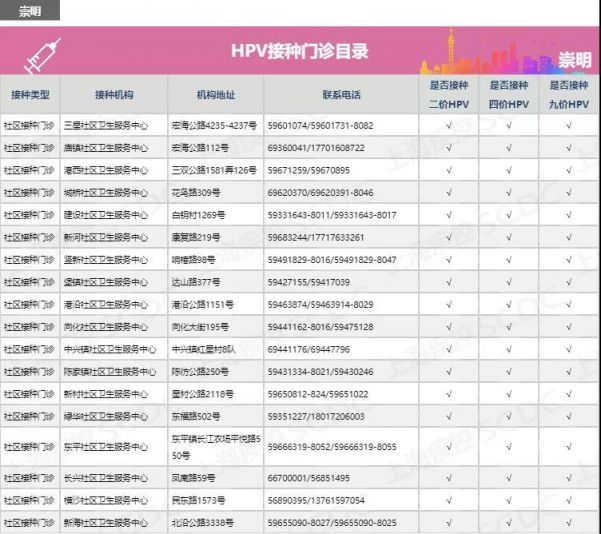Viewport: 601px width, 534px height.
Task: Click the syringe icon in the banner
Action: [x=43, y=55]
